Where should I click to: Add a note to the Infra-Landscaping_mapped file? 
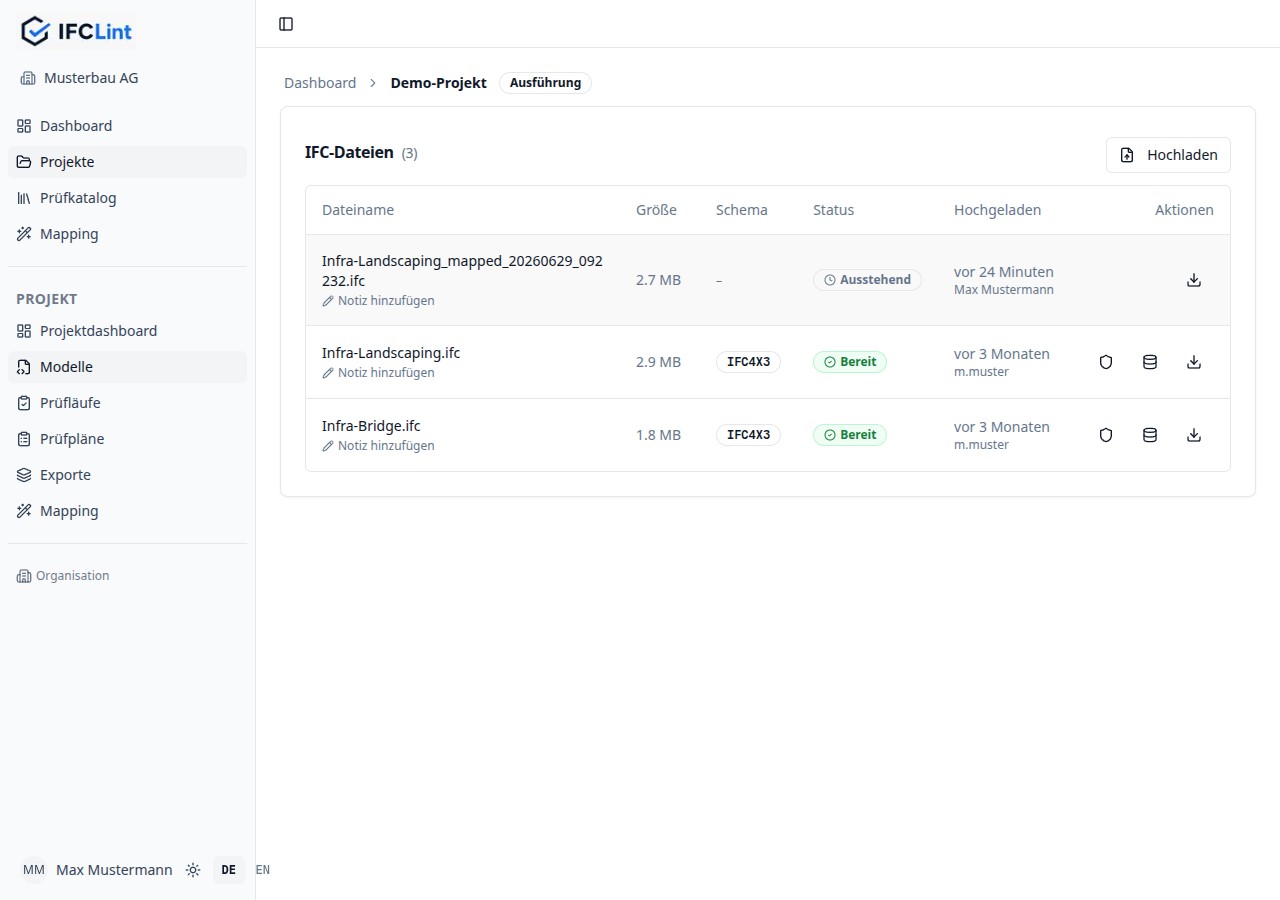click(x=378, y=300)
